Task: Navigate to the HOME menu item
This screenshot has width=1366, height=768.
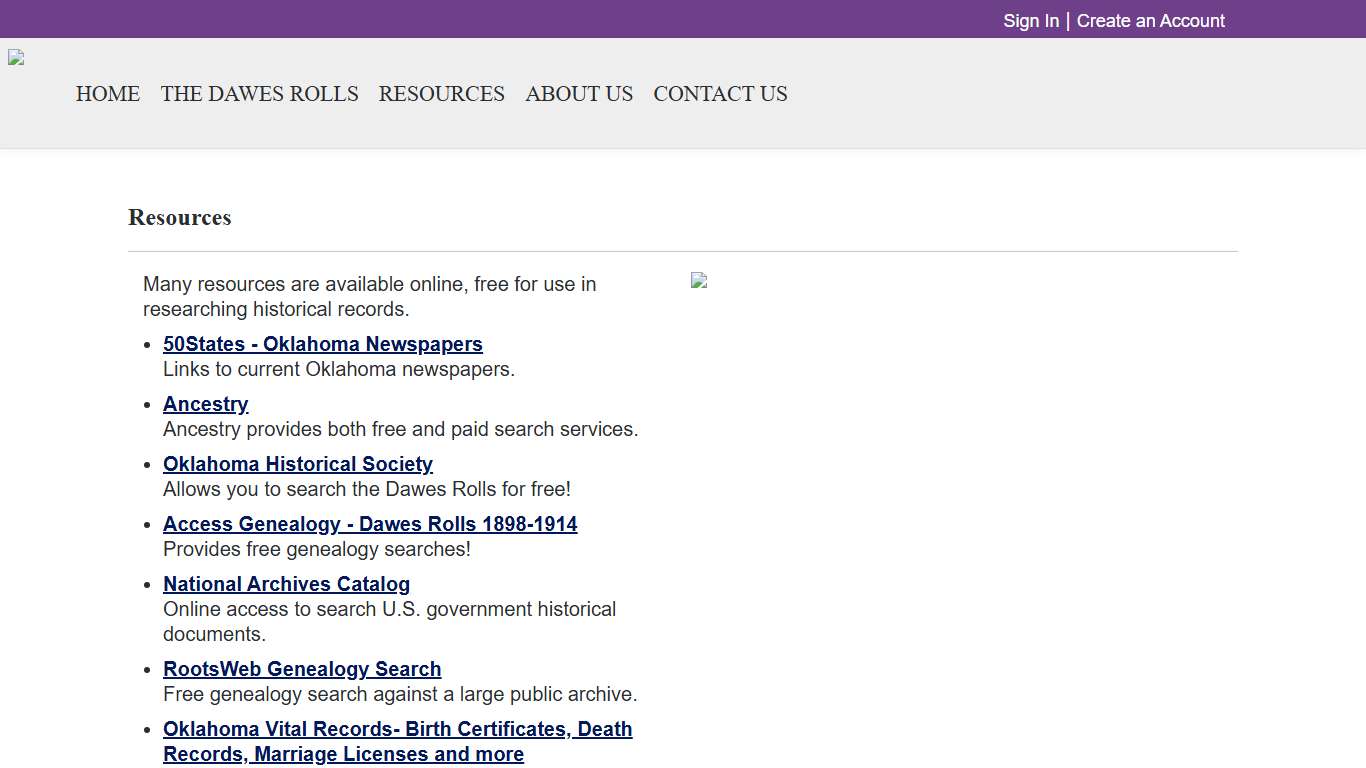Action: coord(107,94)
